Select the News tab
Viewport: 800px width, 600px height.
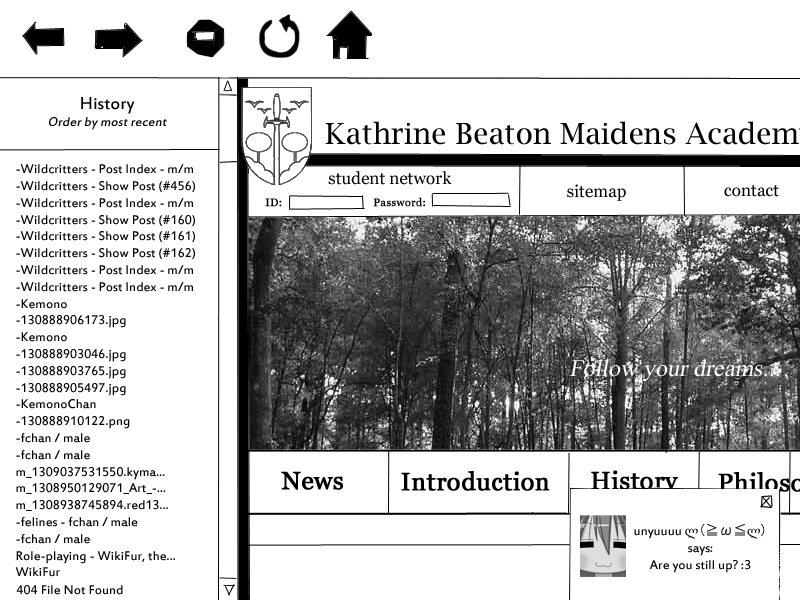pos(313,482)
